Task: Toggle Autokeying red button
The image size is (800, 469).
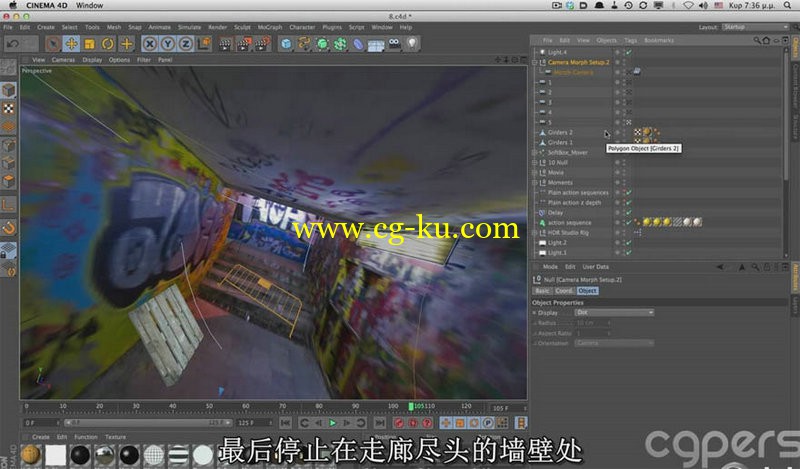Action: point(413,423)
